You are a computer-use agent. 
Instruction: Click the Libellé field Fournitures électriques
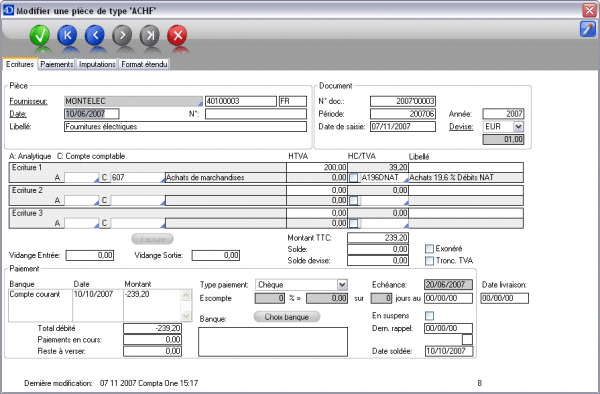coord(186,127)
